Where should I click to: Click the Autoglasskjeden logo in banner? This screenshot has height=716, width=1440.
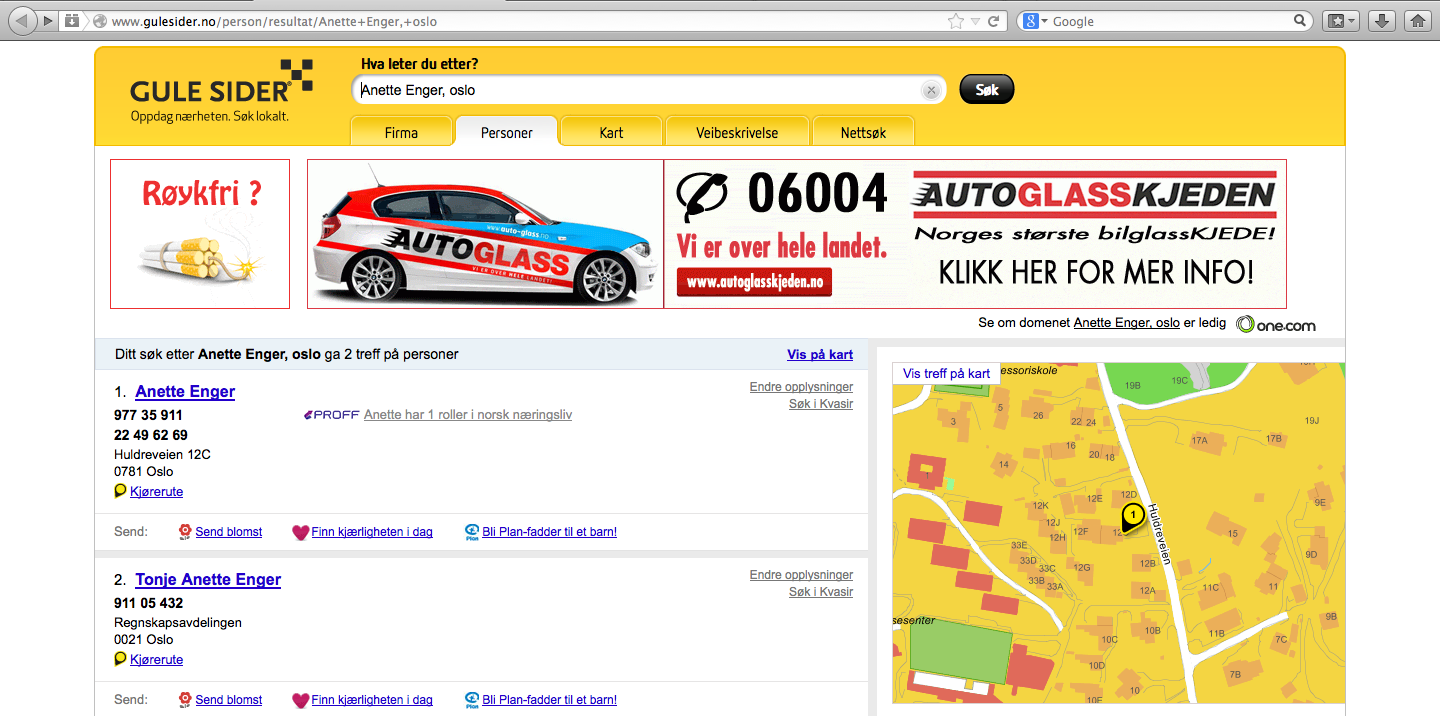point(1094,194)
